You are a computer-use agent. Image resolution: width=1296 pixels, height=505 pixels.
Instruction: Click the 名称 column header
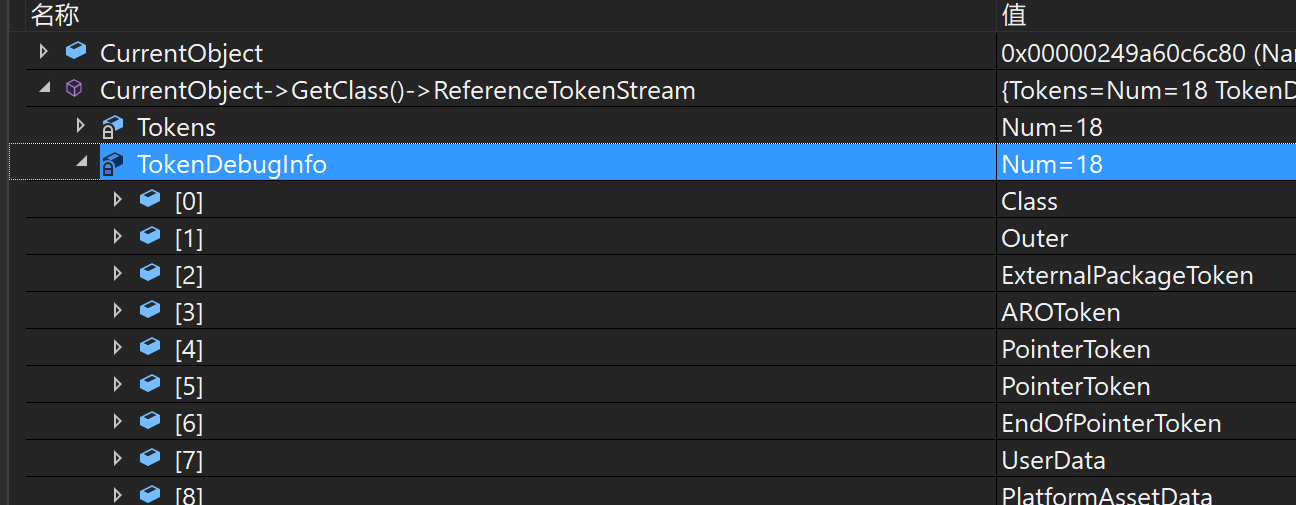coord(55,15)
